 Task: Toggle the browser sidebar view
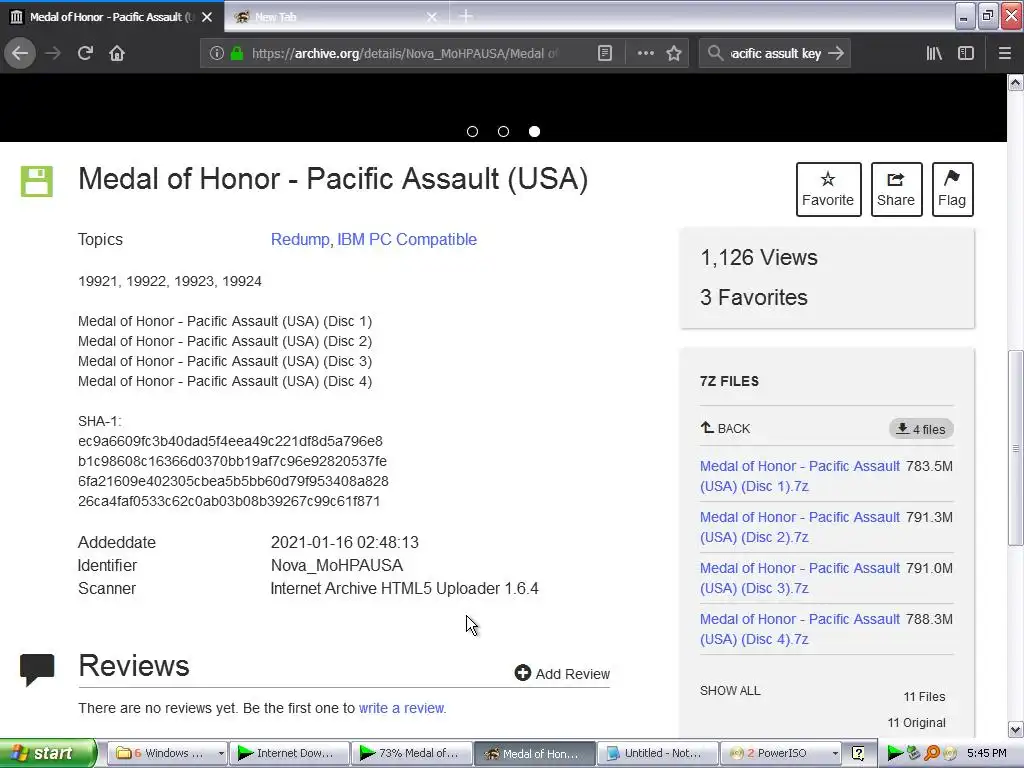(966, 53)
